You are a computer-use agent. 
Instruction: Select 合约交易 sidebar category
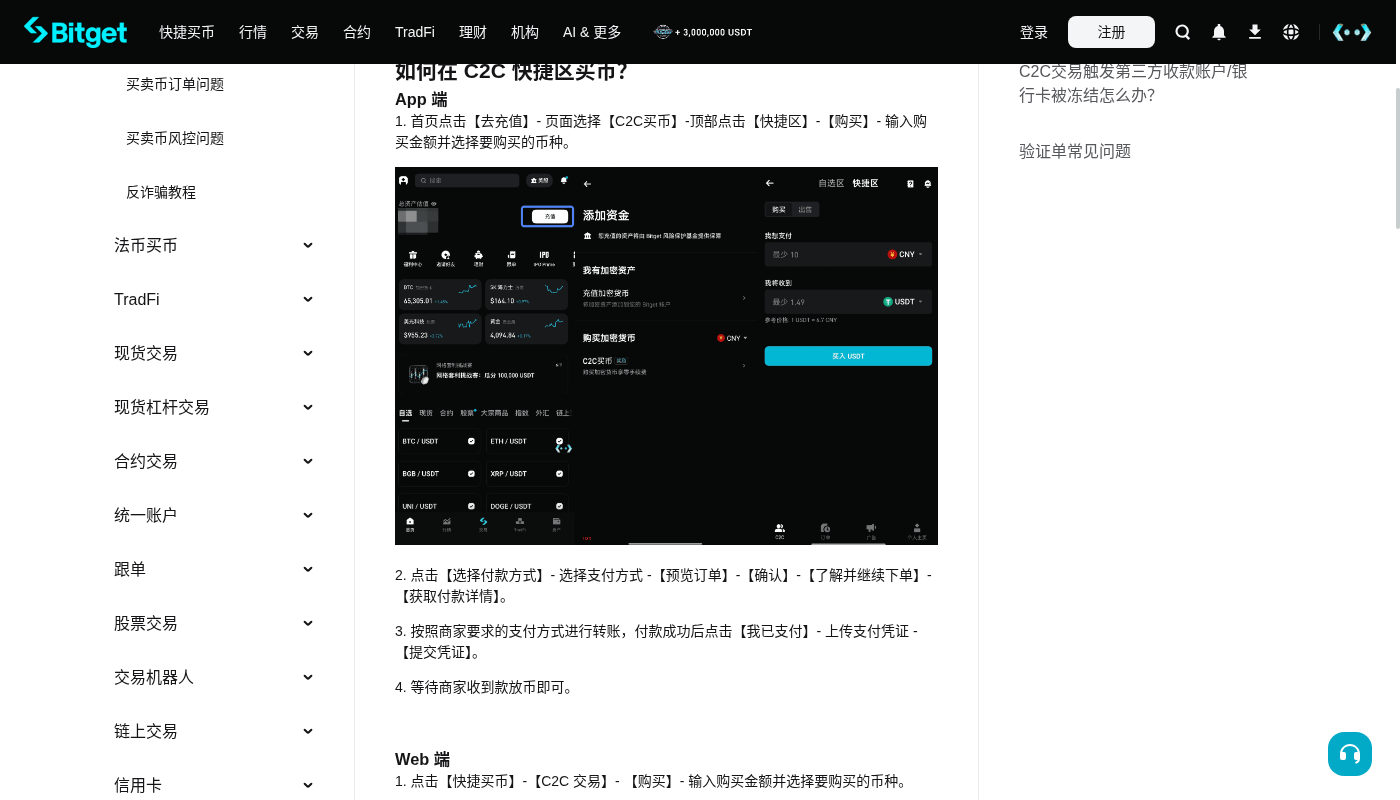click(x=146, y=461)
